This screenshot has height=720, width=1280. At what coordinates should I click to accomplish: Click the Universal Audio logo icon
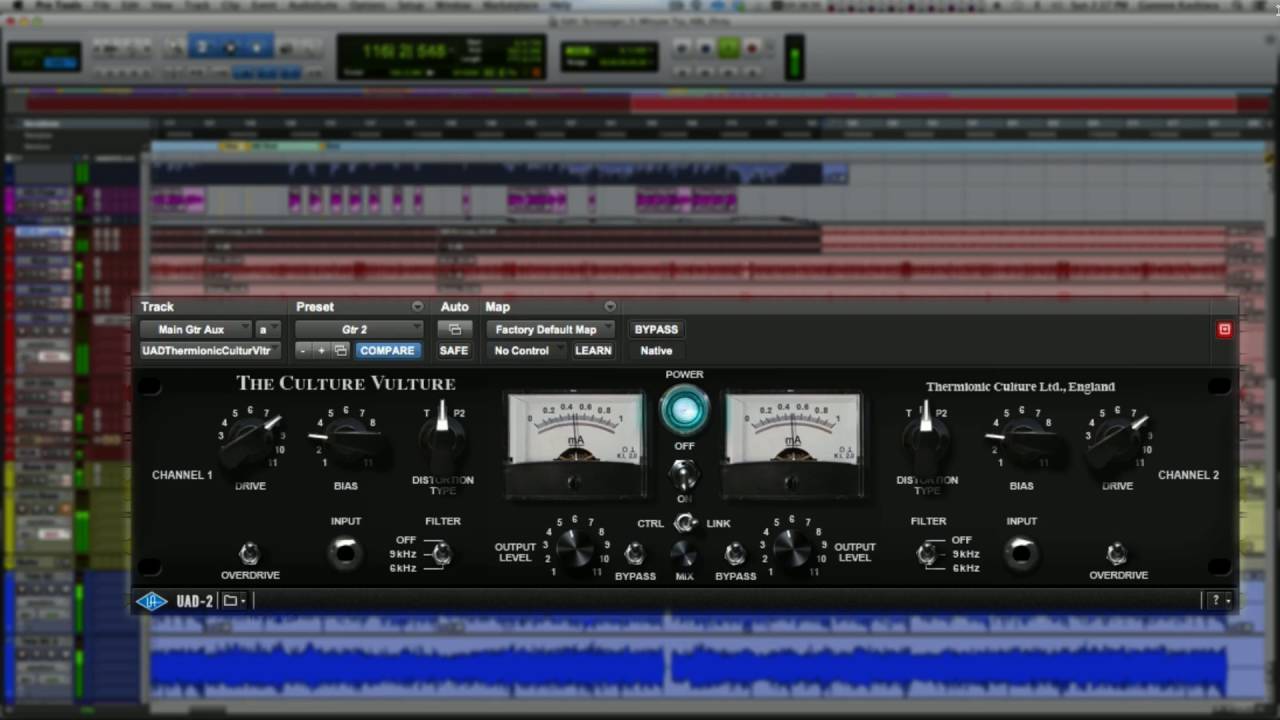coord(152,601)
